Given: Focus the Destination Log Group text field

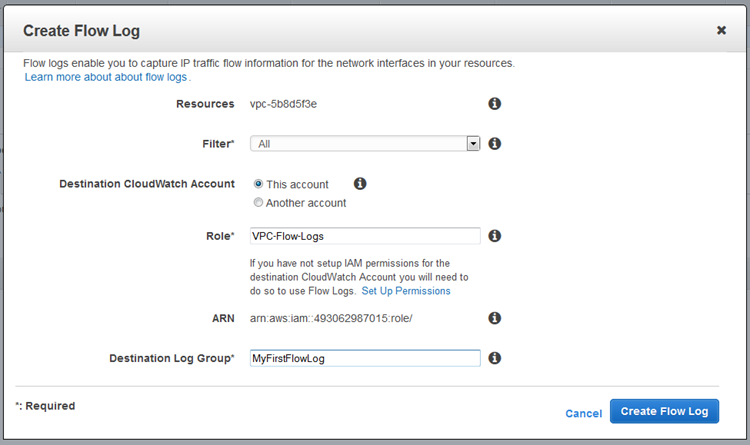Looking at the screenshot, I should tap(365, 358).
